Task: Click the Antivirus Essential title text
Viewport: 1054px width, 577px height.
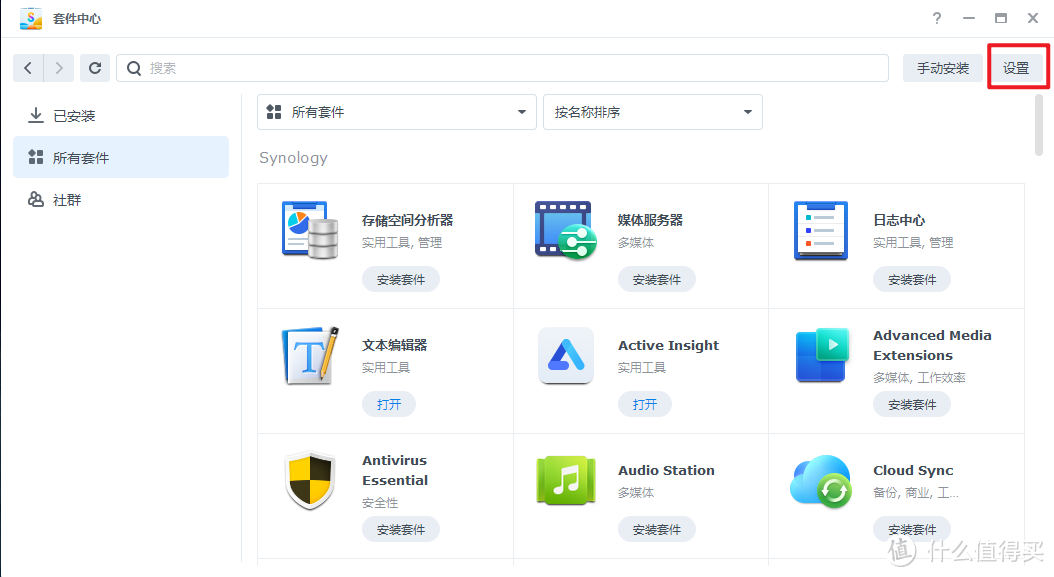Action: tap(395, 470)
